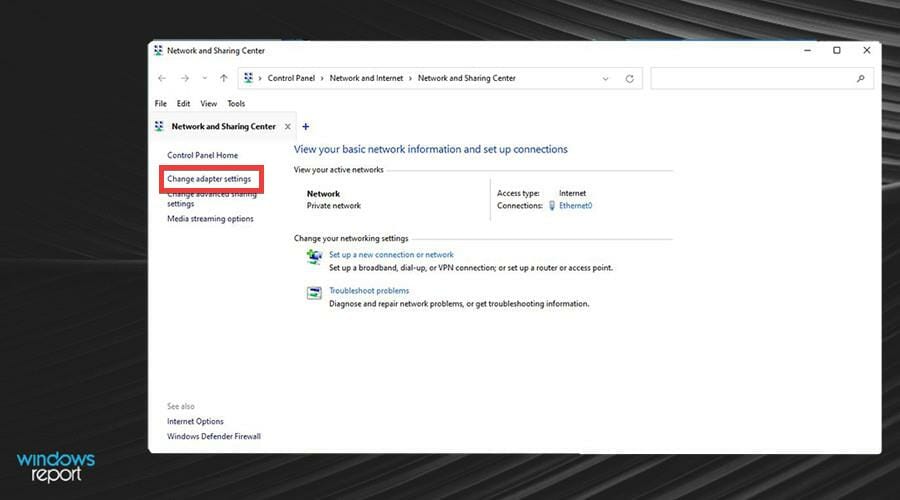Viewport: 900px width, 500px height.
Task: Click the 'See also' label
Action: pyautogui.click(x=181, y=406)
